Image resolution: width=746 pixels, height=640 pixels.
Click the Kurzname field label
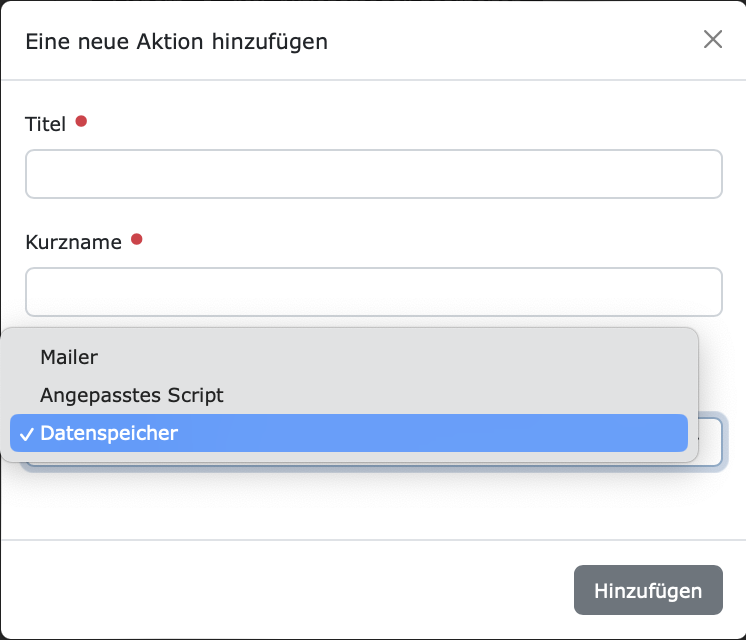pyautogui.click(x=73, y=242)
